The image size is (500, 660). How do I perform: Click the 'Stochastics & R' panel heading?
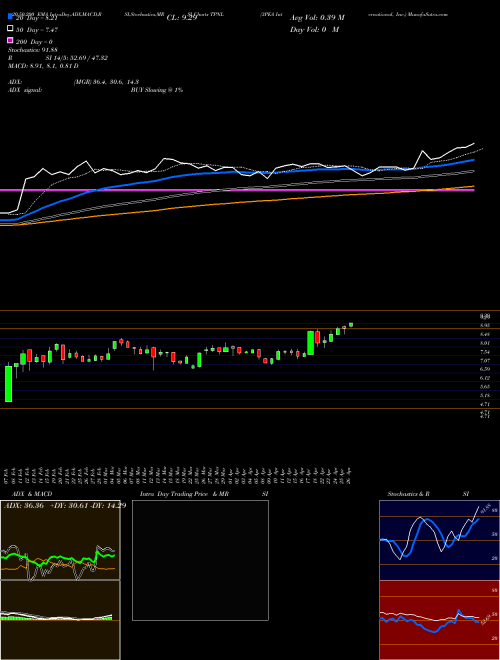[x=408, y=494]
